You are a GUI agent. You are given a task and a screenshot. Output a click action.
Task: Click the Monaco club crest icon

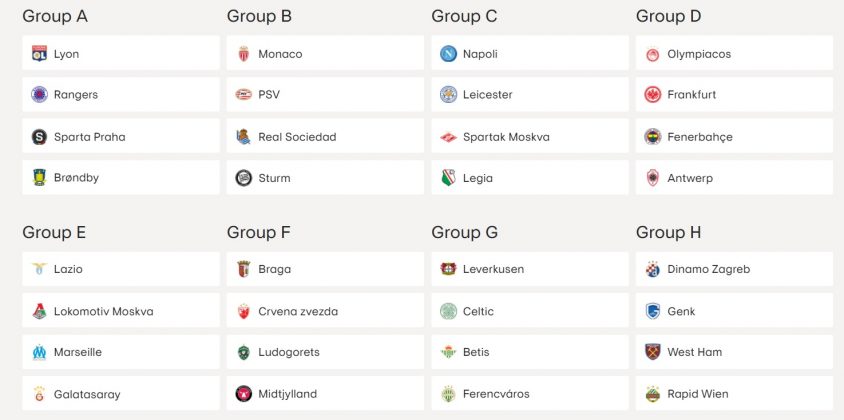point(244,53)
